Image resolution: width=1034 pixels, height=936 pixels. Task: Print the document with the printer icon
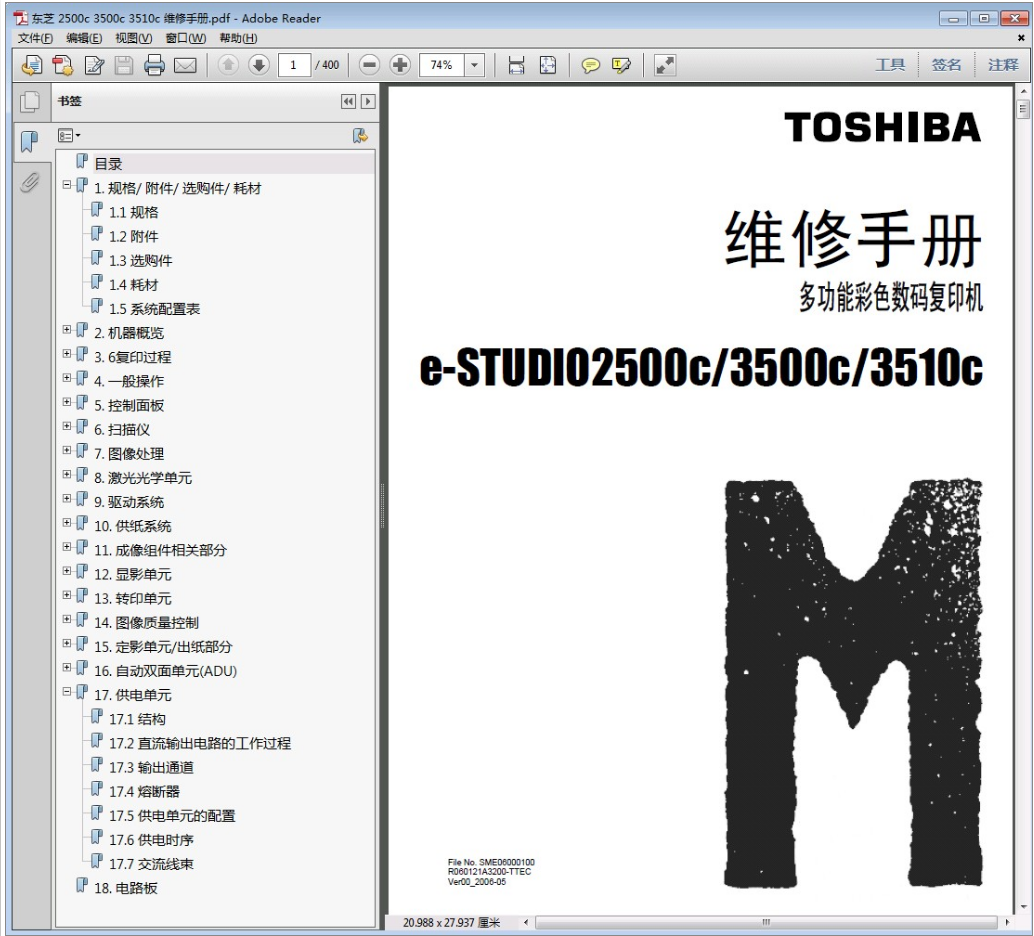click(154, 65)
